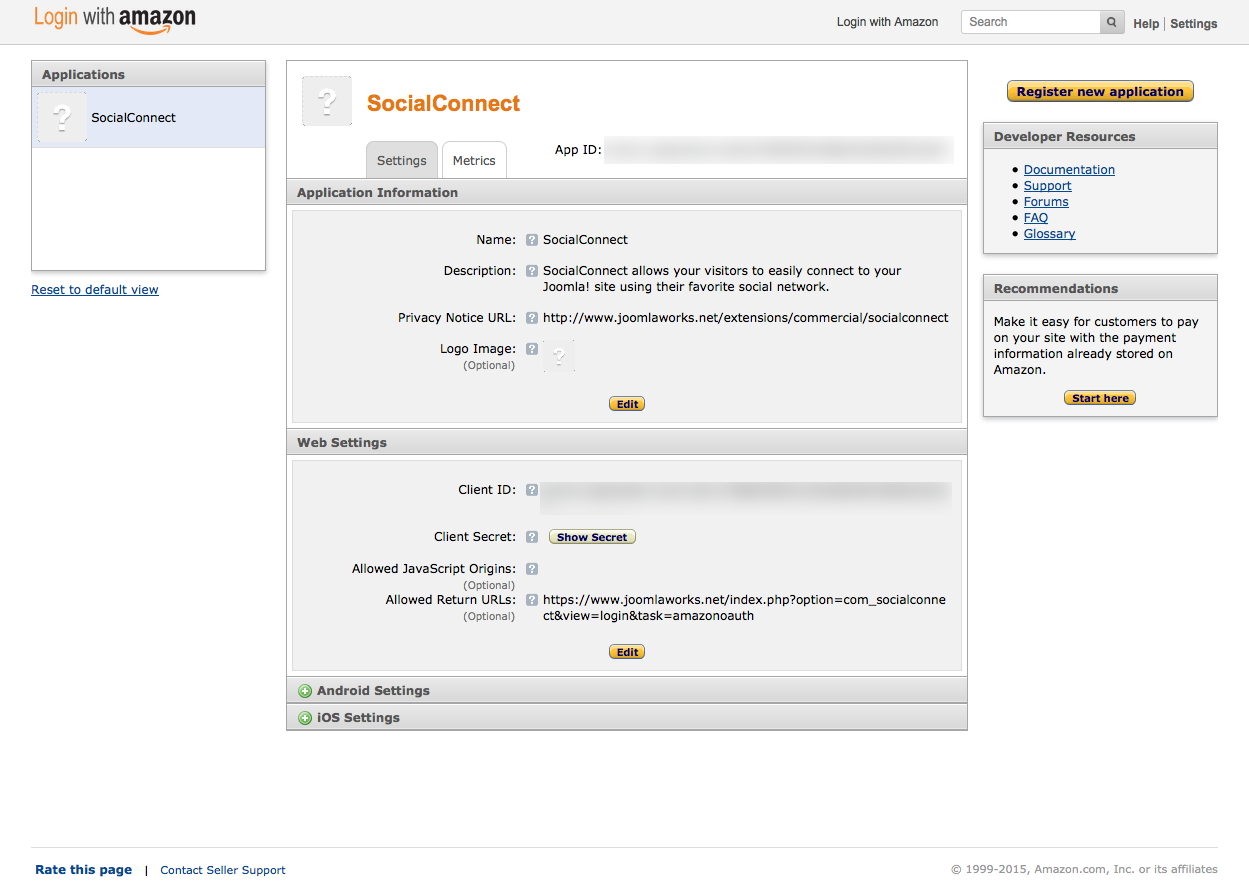
Task: Click help icon beside Allowed Return URLs
Action: point(532,600)
